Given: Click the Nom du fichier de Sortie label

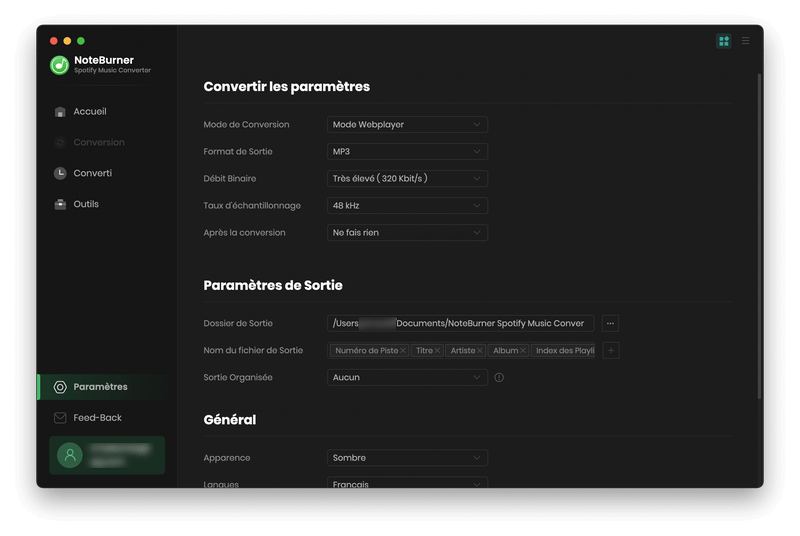Looking at the screenshot, I should (253, 350).
